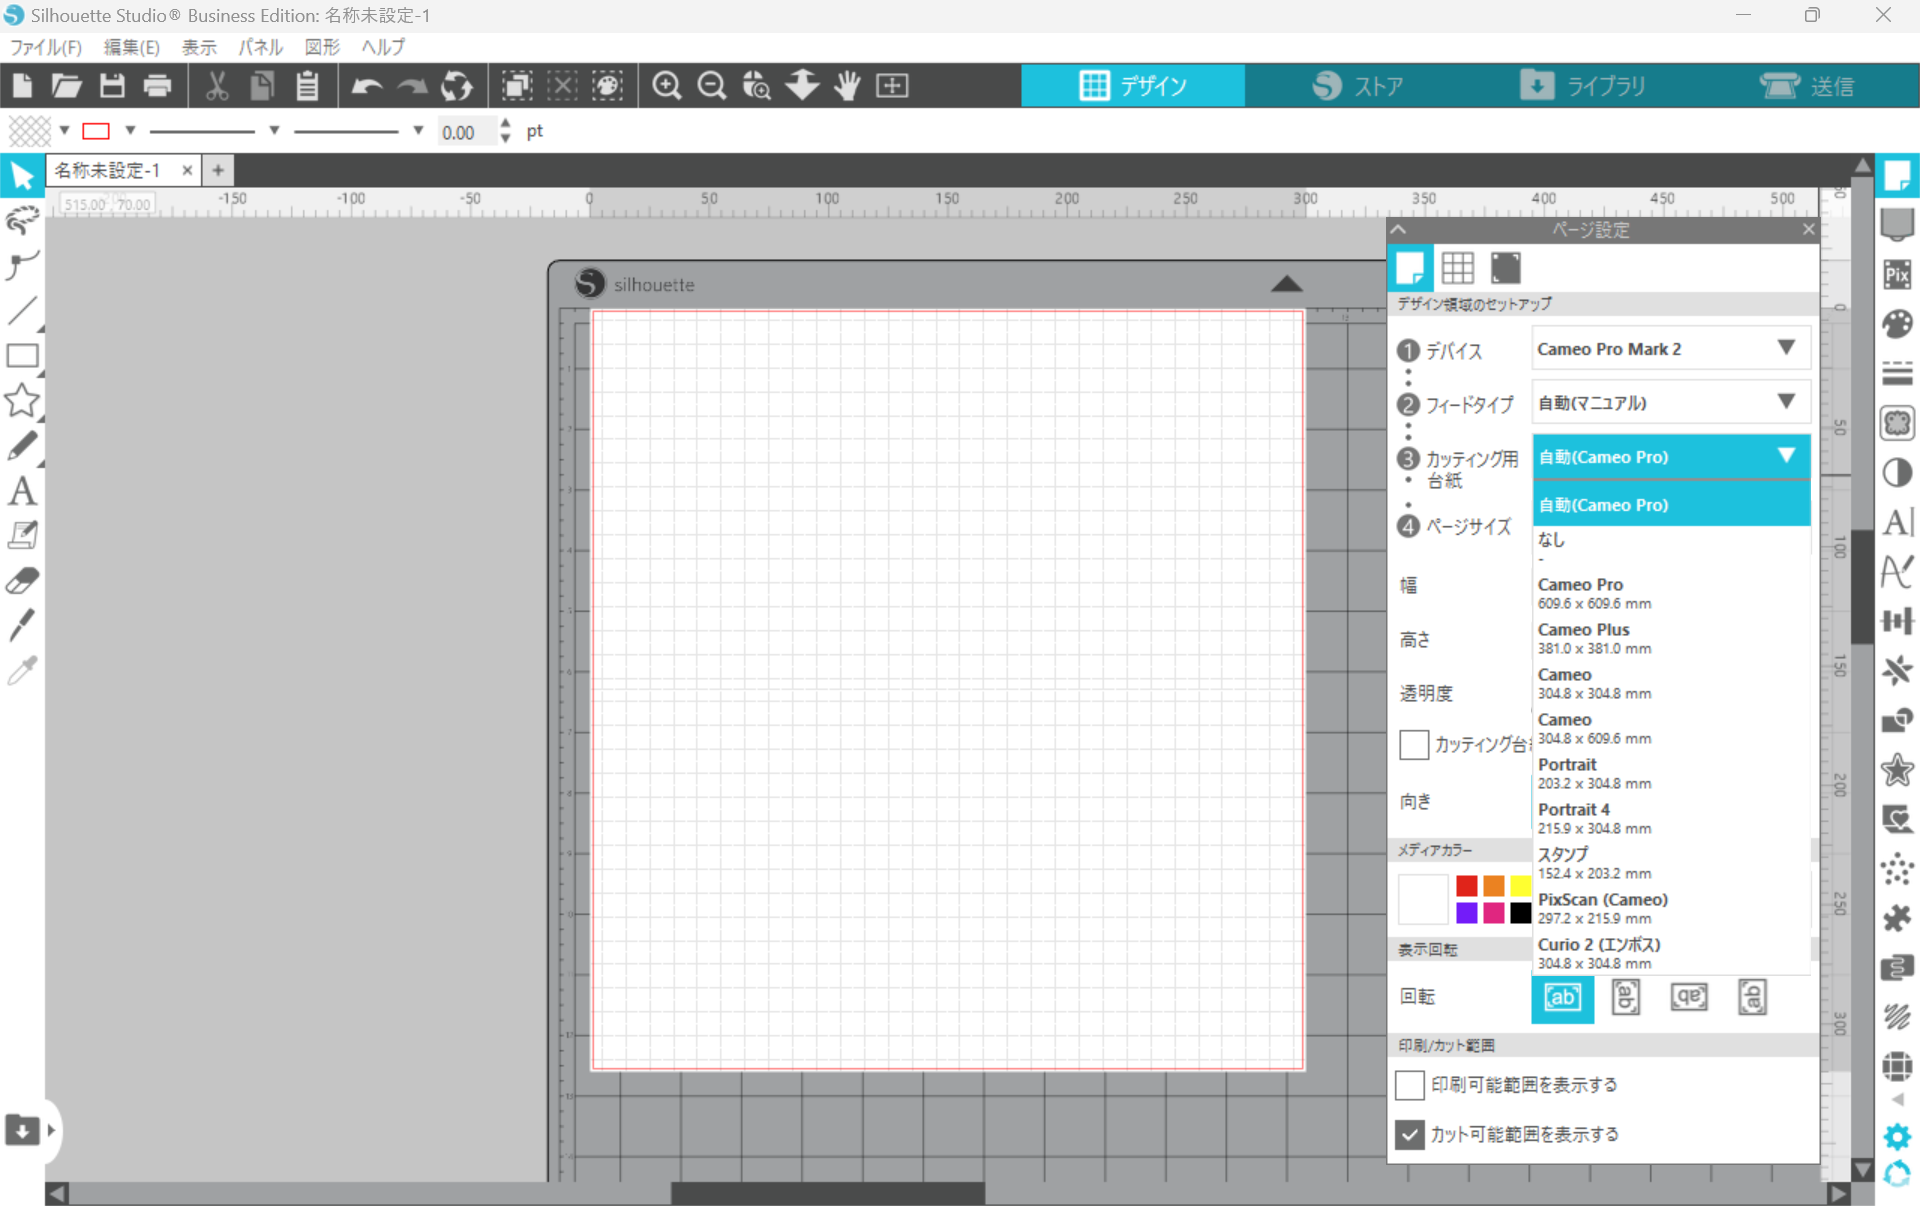Screen dimensions: 1920x1206
Task: Click the Zoom In magnifier icon
Action: (x=666, y=86)
